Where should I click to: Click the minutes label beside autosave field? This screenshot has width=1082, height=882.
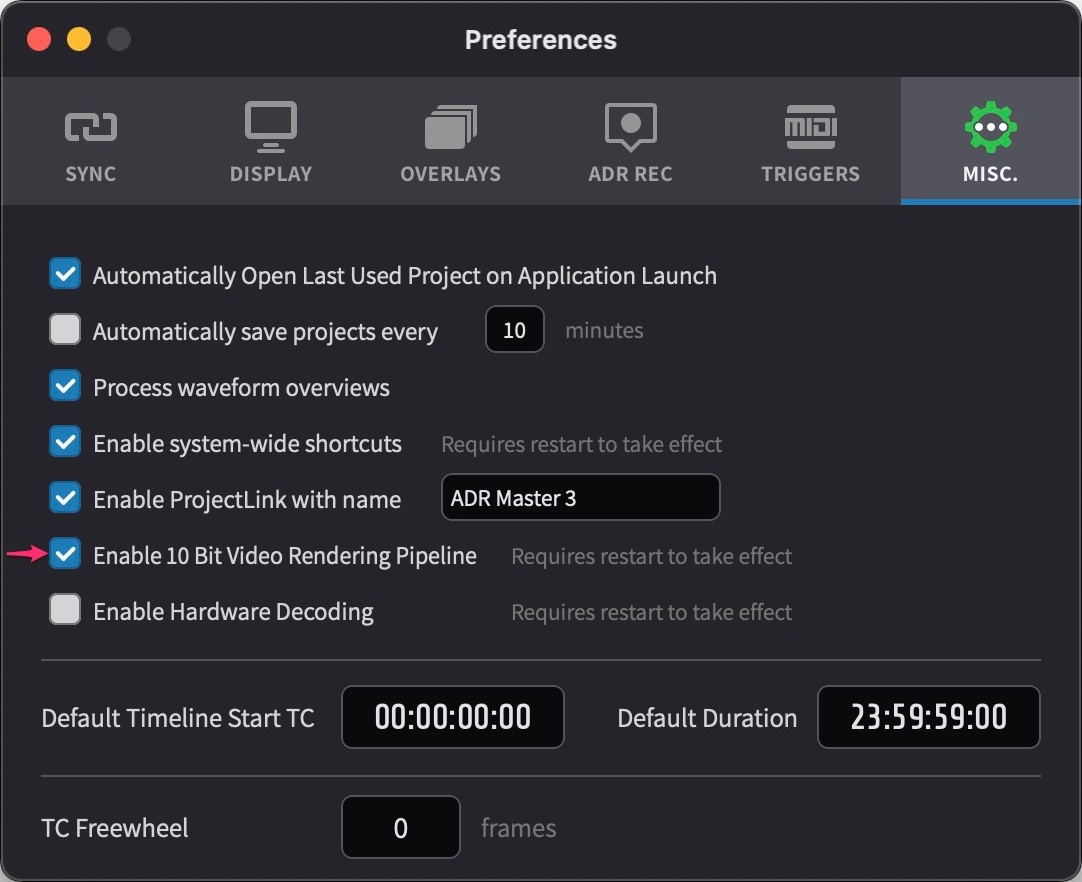point(604,331)
